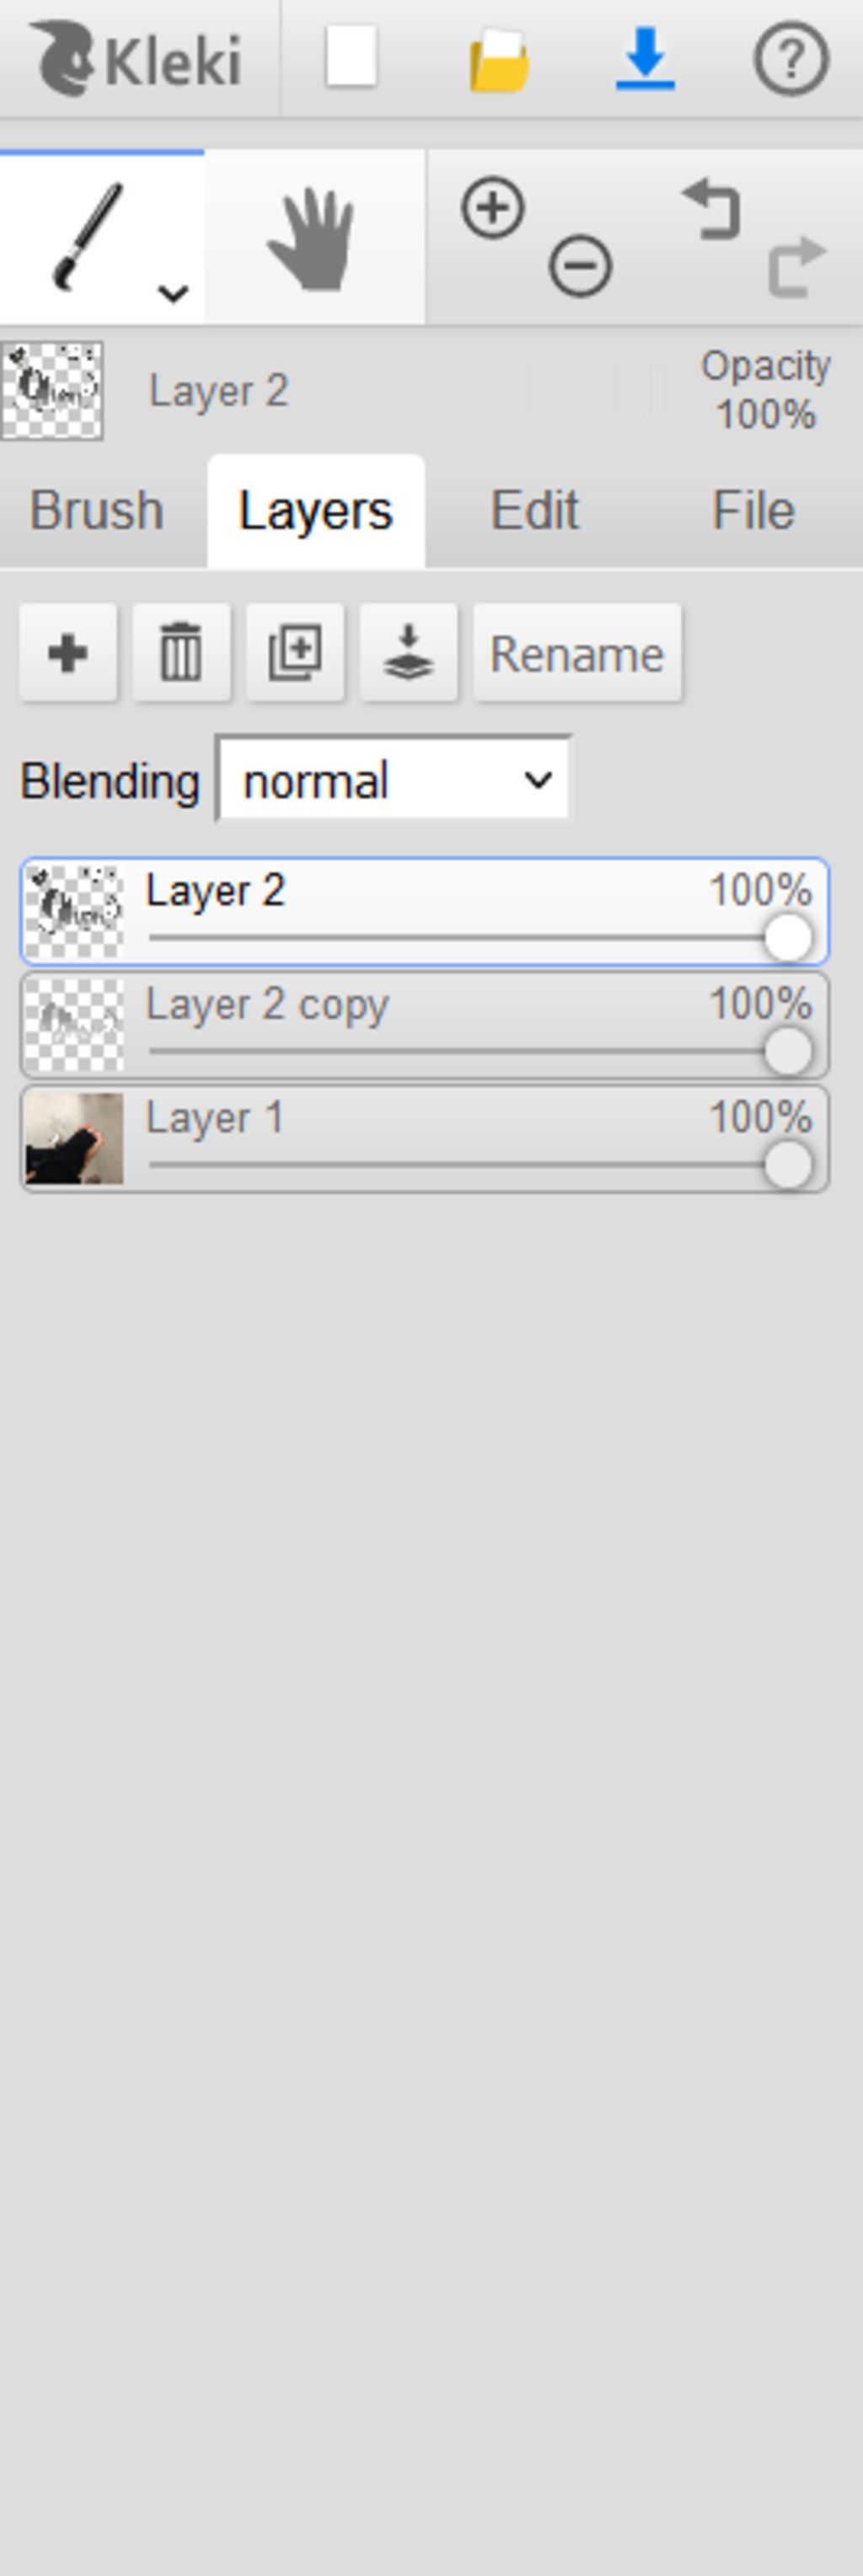The width and height of the screenshot is (863, 2576).
Task: Open the help question mark
Action: (790, 59)
